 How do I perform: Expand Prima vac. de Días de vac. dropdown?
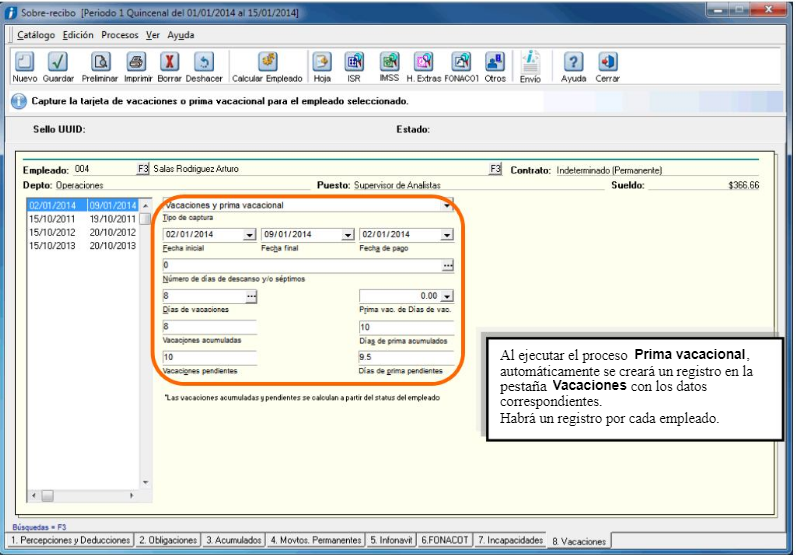click(x=447, y=296)
